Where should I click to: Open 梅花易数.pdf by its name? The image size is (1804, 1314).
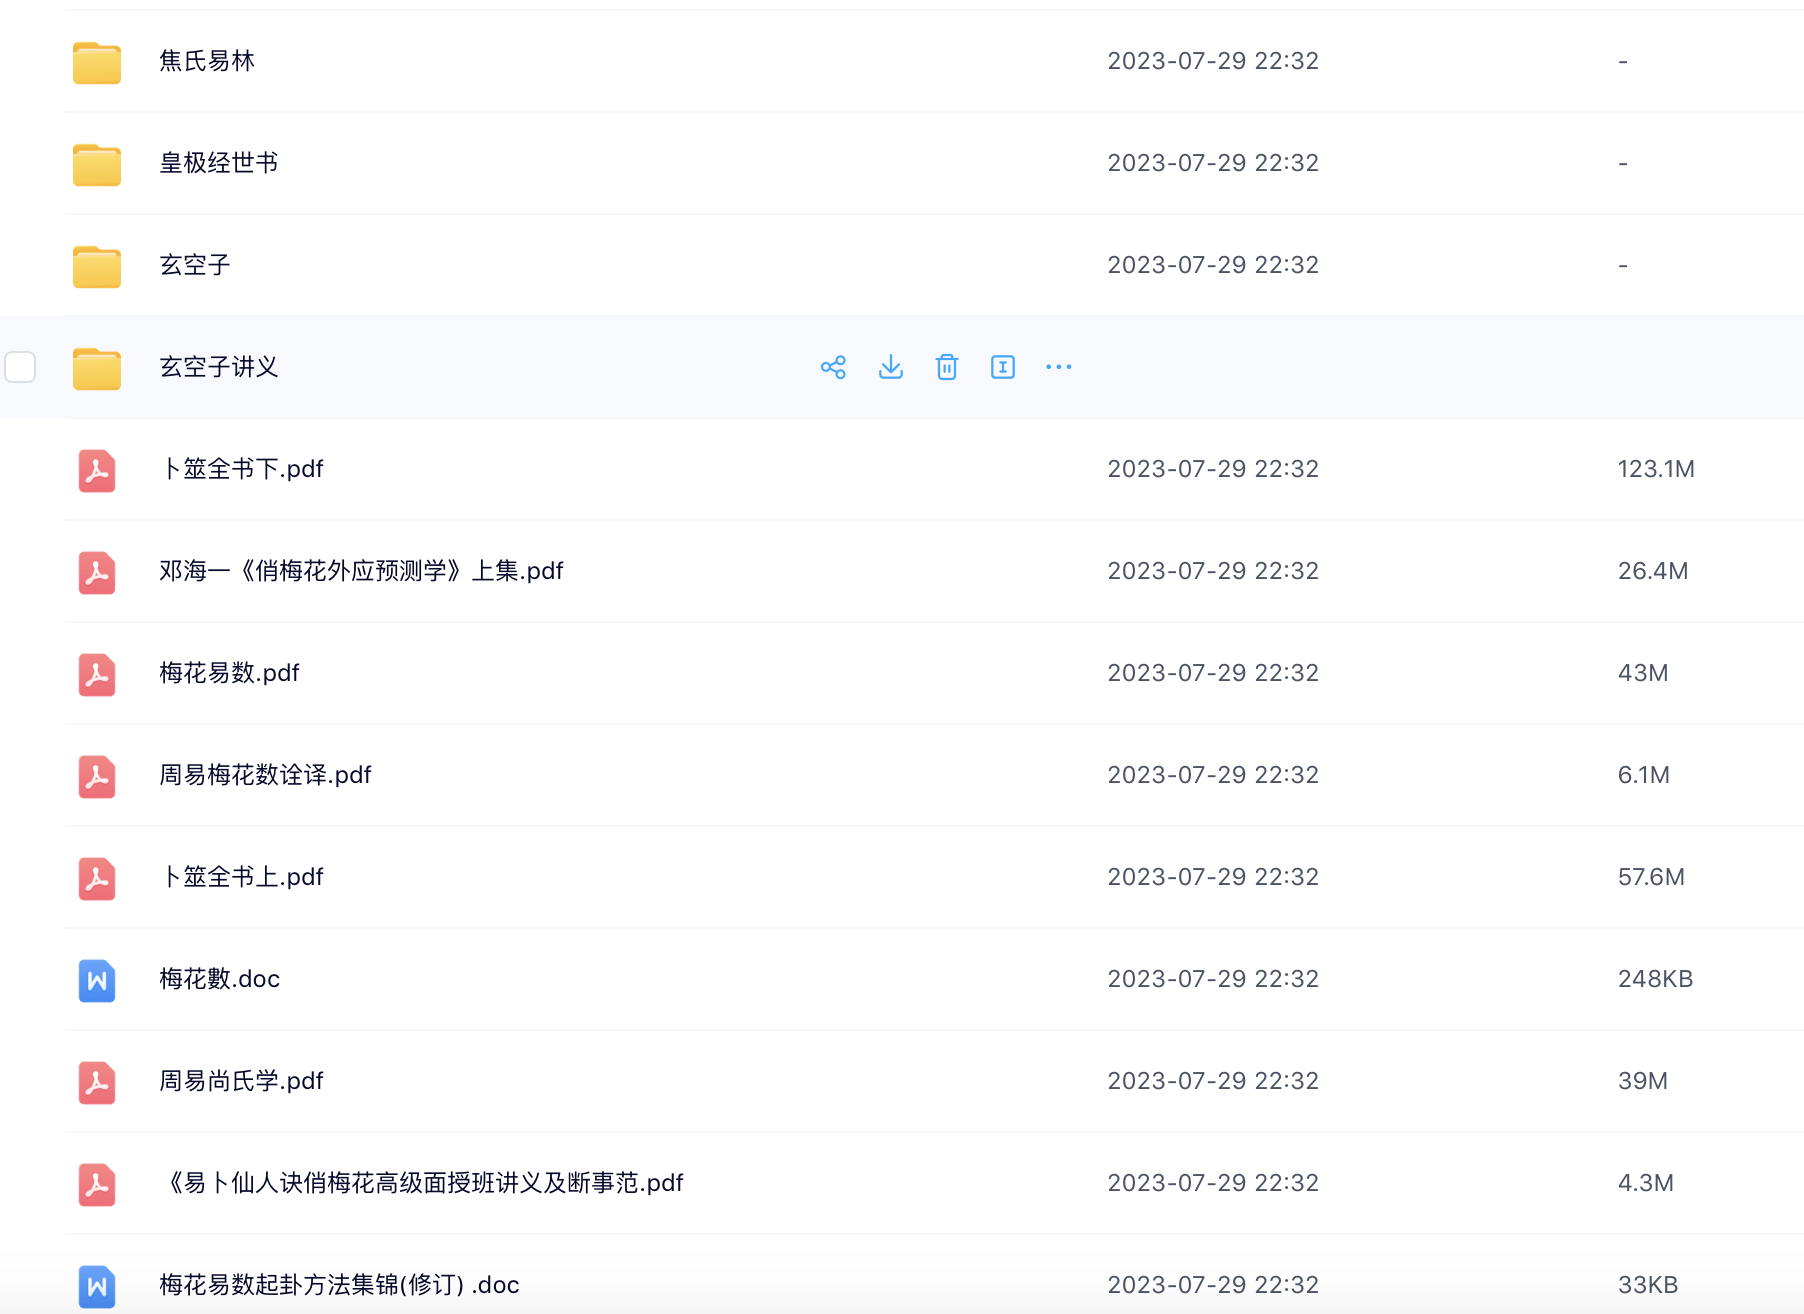point(229,673)
